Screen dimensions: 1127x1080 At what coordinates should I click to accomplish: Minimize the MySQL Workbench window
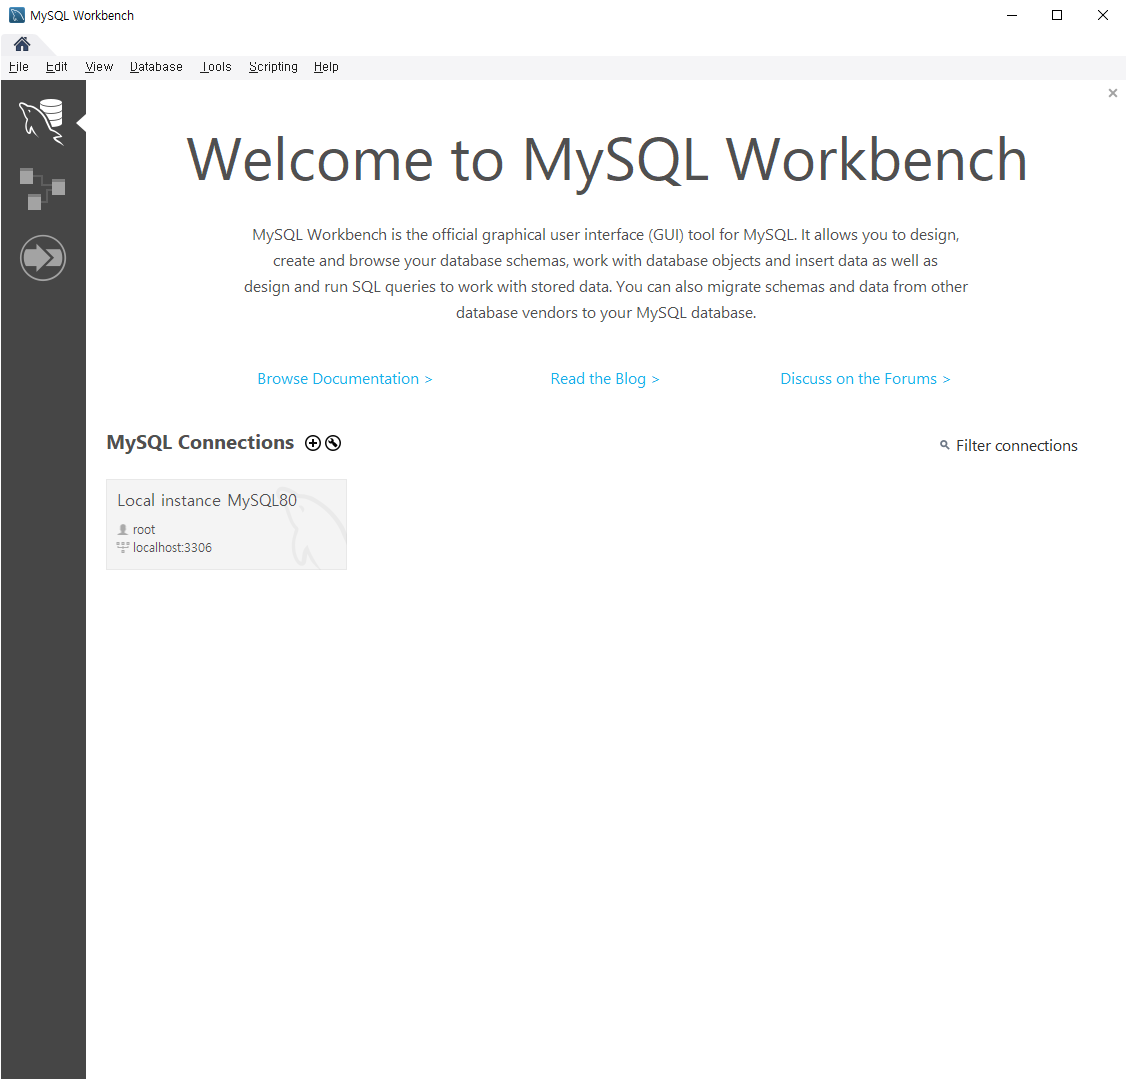pyautogui.click(x=1012, y=15)
